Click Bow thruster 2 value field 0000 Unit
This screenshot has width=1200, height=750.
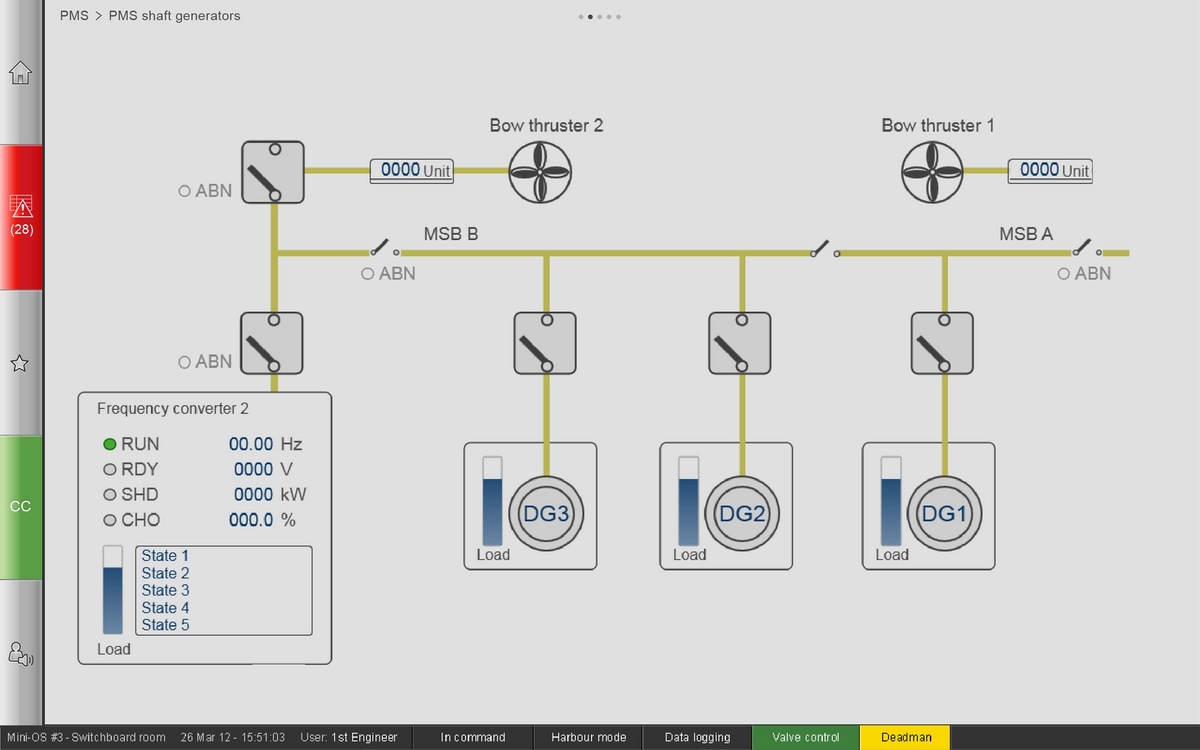[x=412, y=170]
